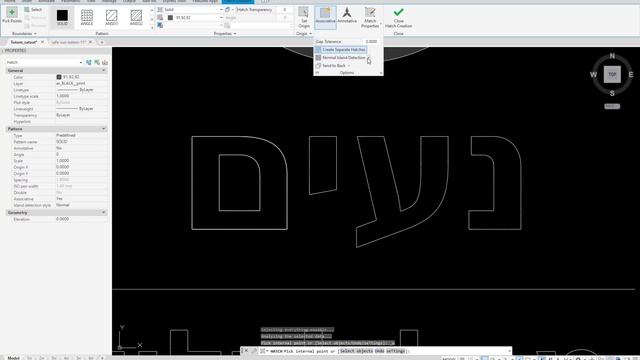This screenshot has height=360, width=640.
Task: Click the Hatch Transparency value field
Action: [284, 9]
